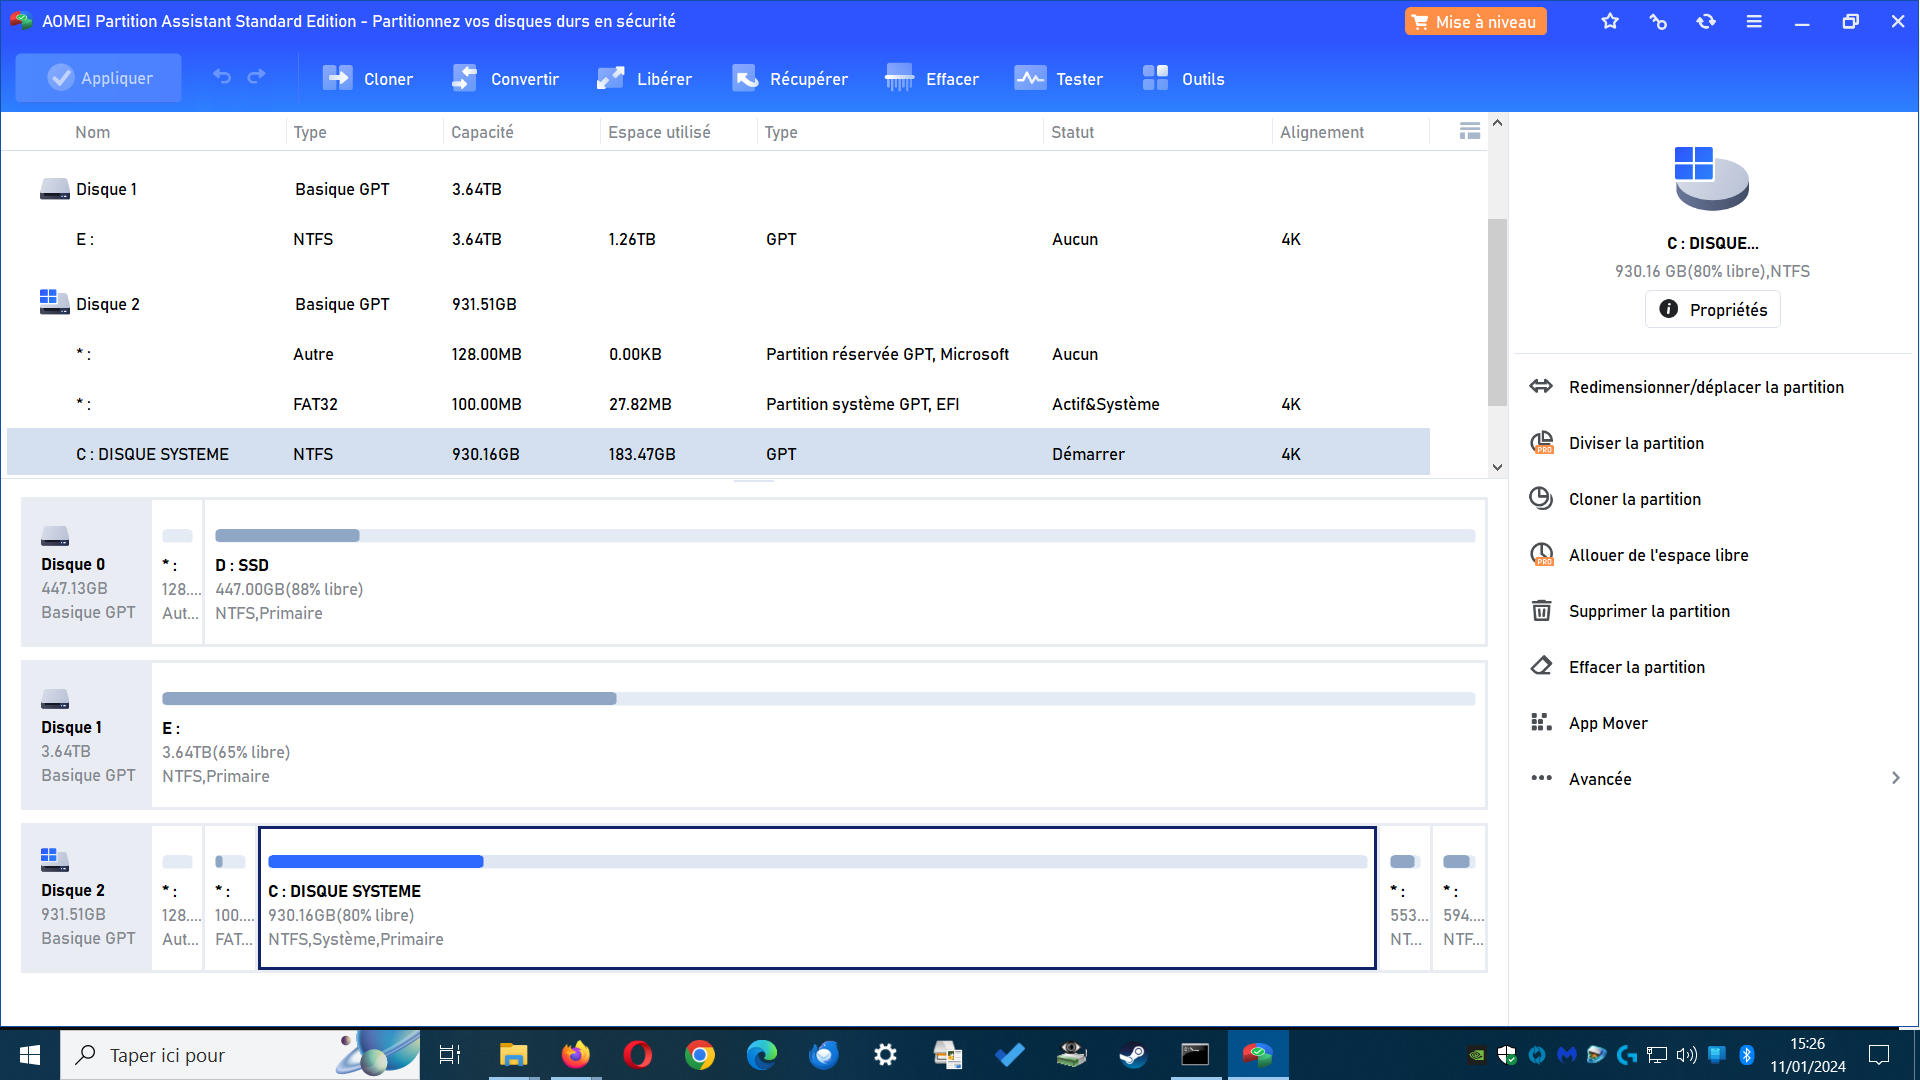Open column view settings icon

(1469, 131)
